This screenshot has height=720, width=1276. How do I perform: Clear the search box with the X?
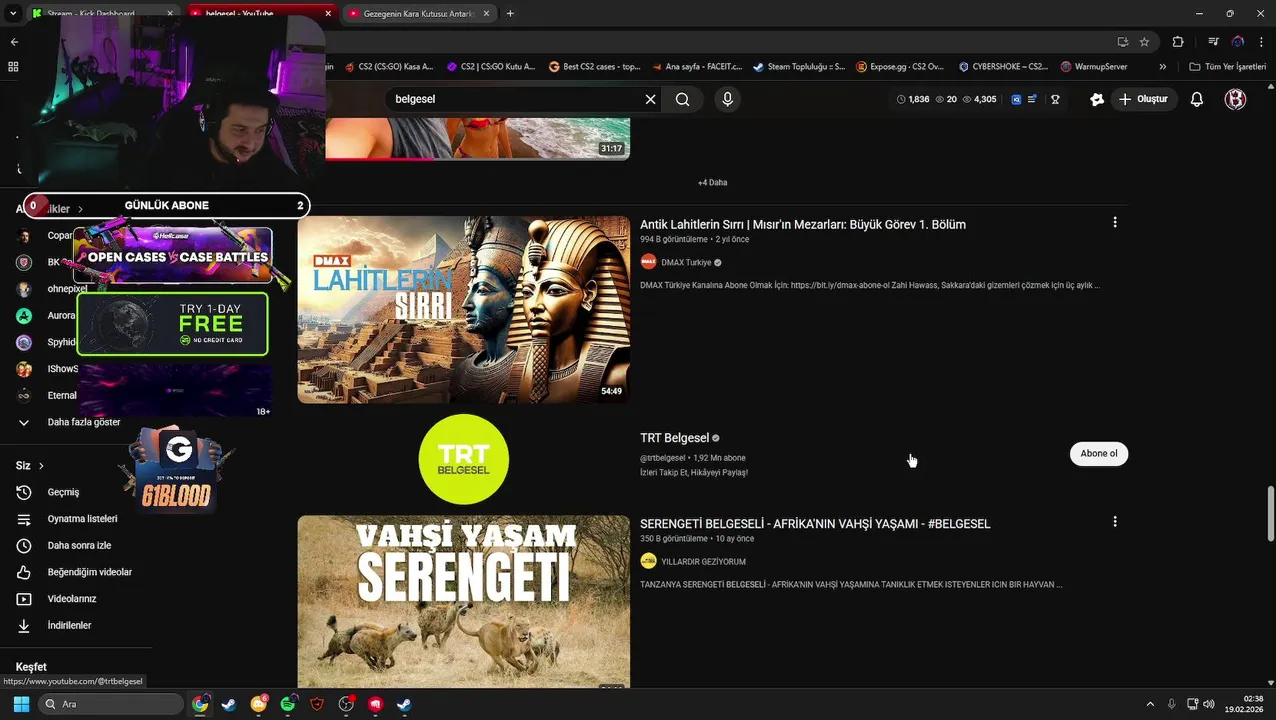click(650, 99)
